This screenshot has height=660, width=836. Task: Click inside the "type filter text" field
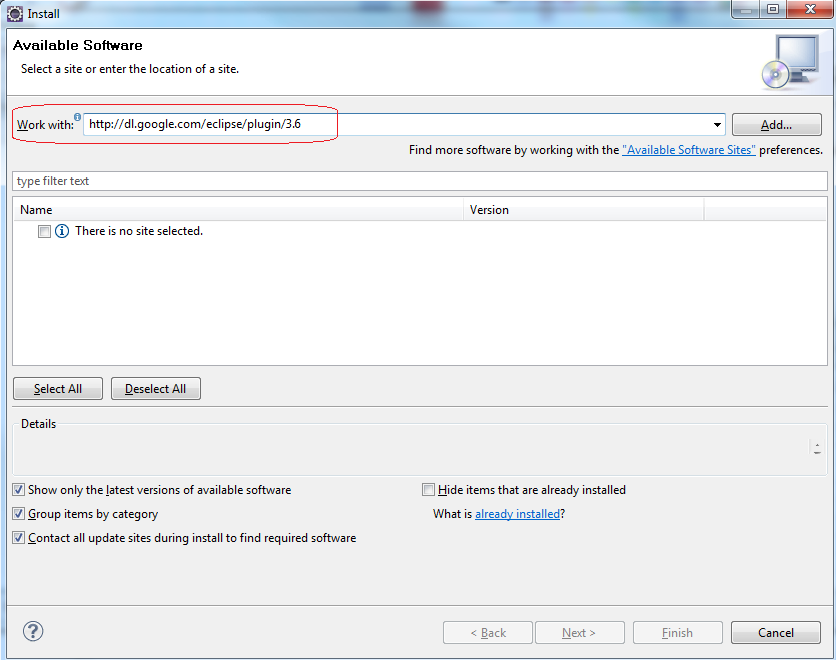point(200,181)
